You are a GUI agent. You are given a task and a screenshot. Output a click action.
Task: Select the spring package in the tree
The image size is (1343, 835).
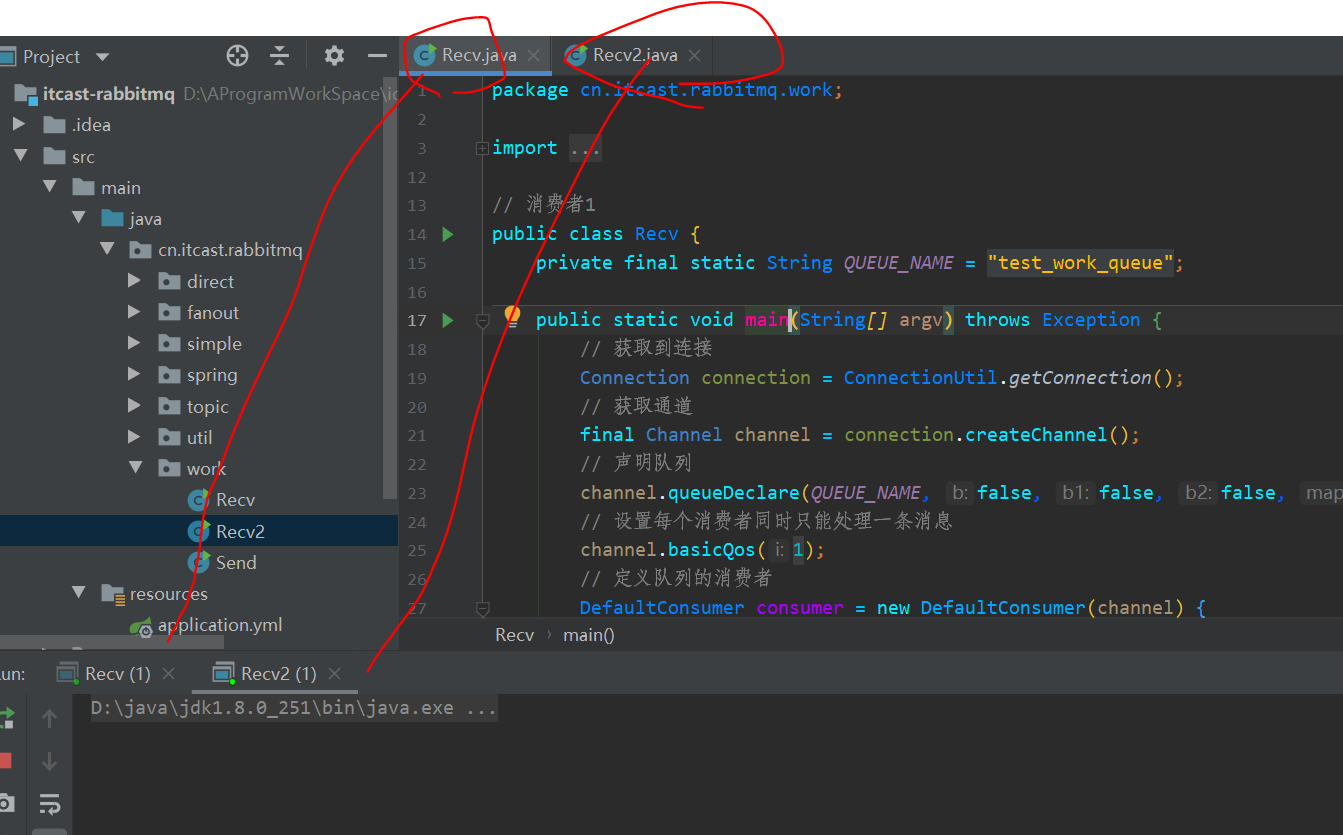tap(212, 375)
